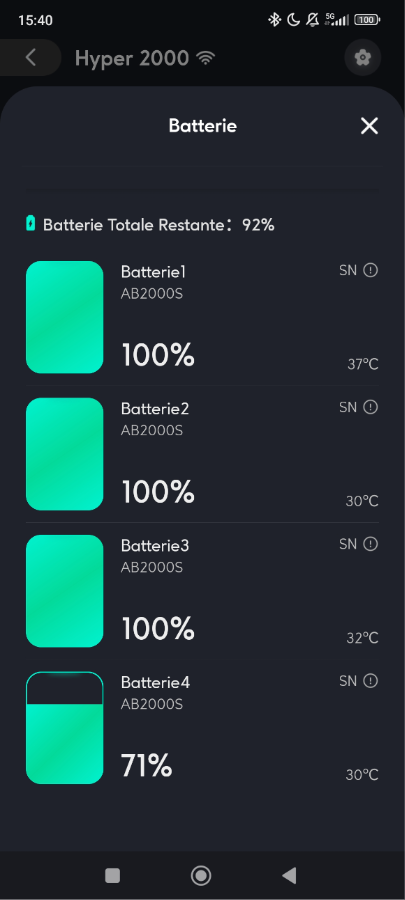Tap the SN info icon for Batterie4
The height and width of the screenshot is (900, 405).
[371, 681]
